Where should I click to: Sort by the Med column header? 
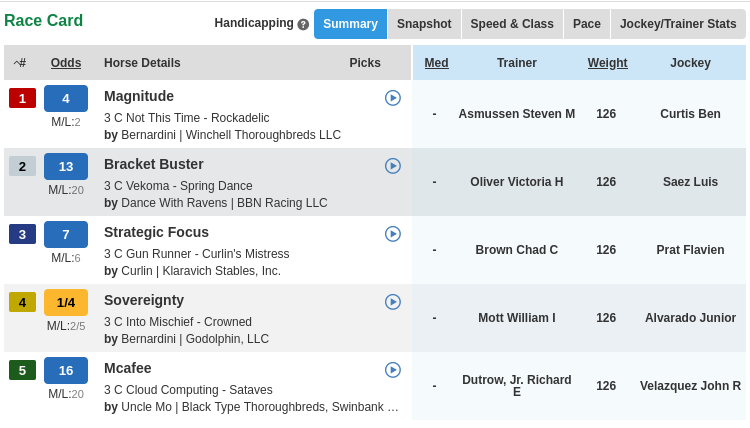[436, 63]
